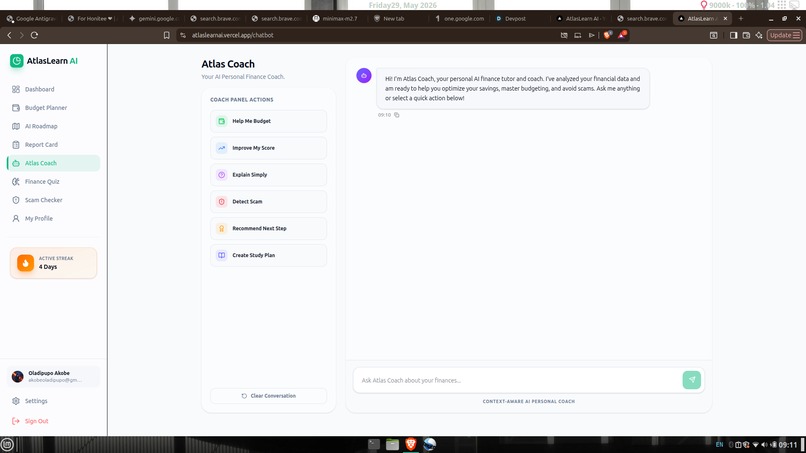Click the Improve My Score action
This screenshot has height=453, width=806.
pyautogui.click(x=268, y=148)
